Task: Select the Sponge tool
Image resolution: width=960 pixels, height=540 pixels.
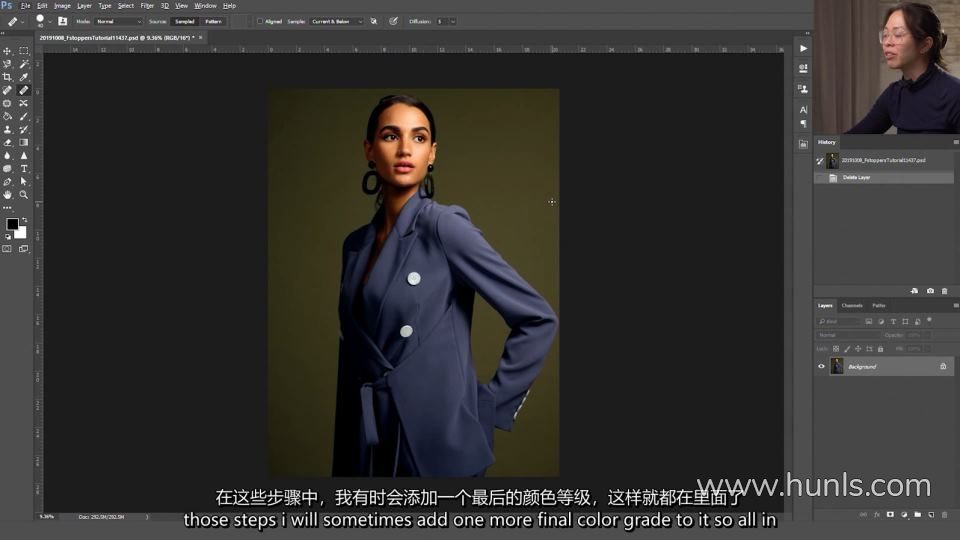Action: [7, 169]
